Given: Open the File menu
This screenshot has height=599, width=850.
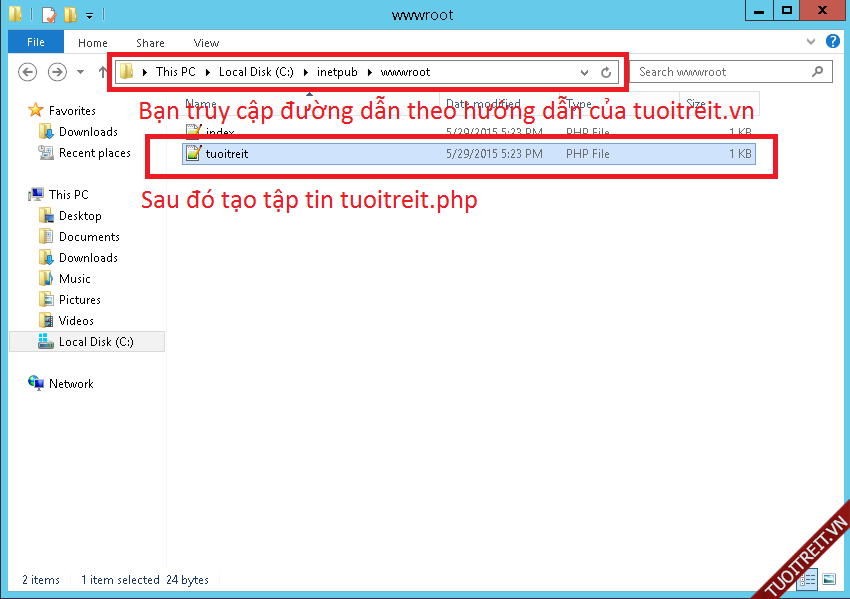Looking at the screenshot, I should (x=35, y=43).
